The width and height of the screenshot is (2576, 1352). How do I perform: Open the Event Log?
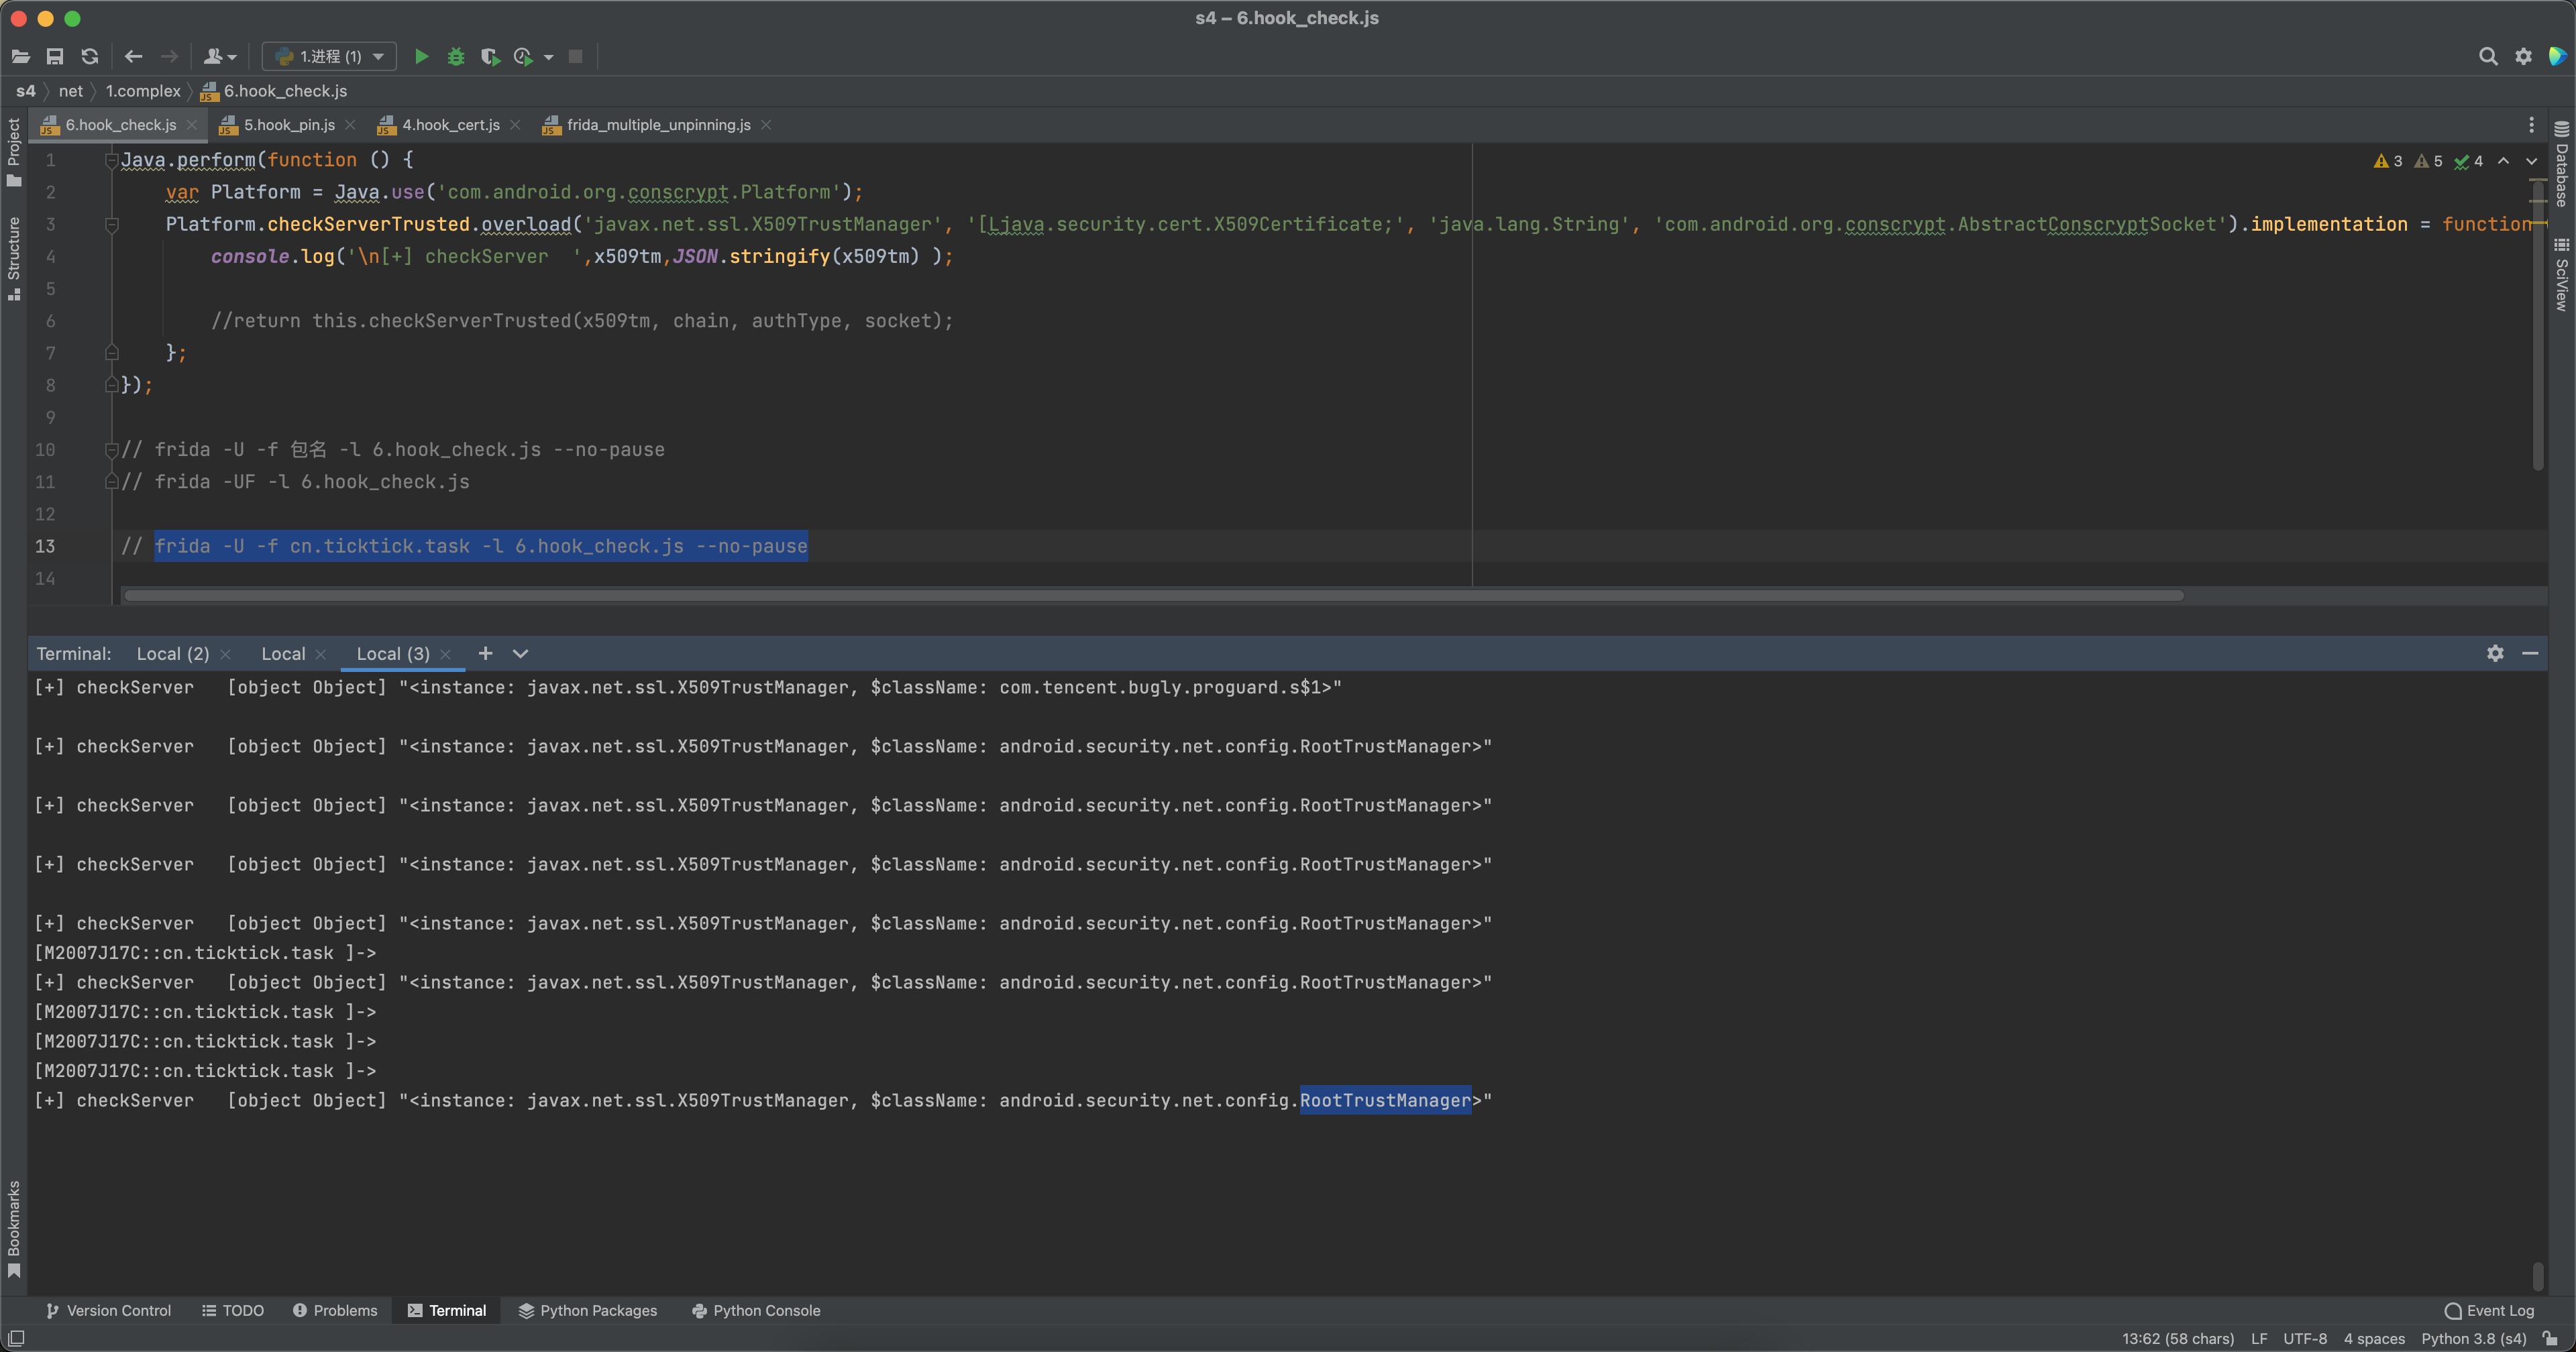(2489, 1311)
